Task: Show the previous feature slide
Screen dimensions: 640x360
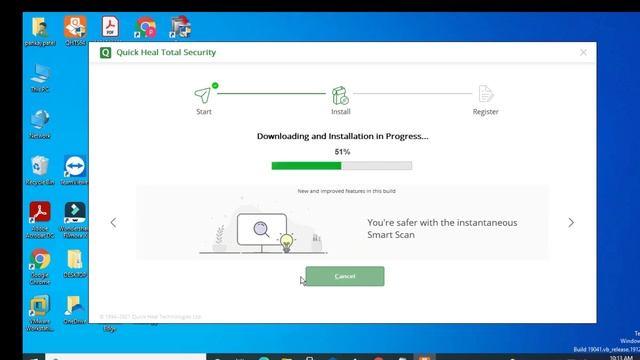Action: (113, 222)
